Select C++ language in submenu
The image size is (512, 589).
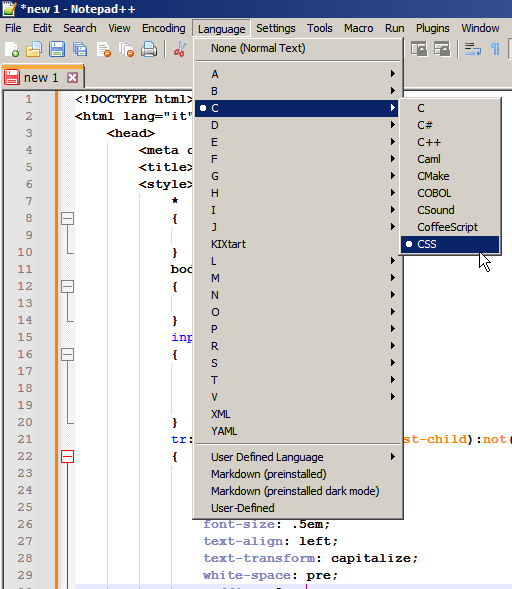point(450,142)
